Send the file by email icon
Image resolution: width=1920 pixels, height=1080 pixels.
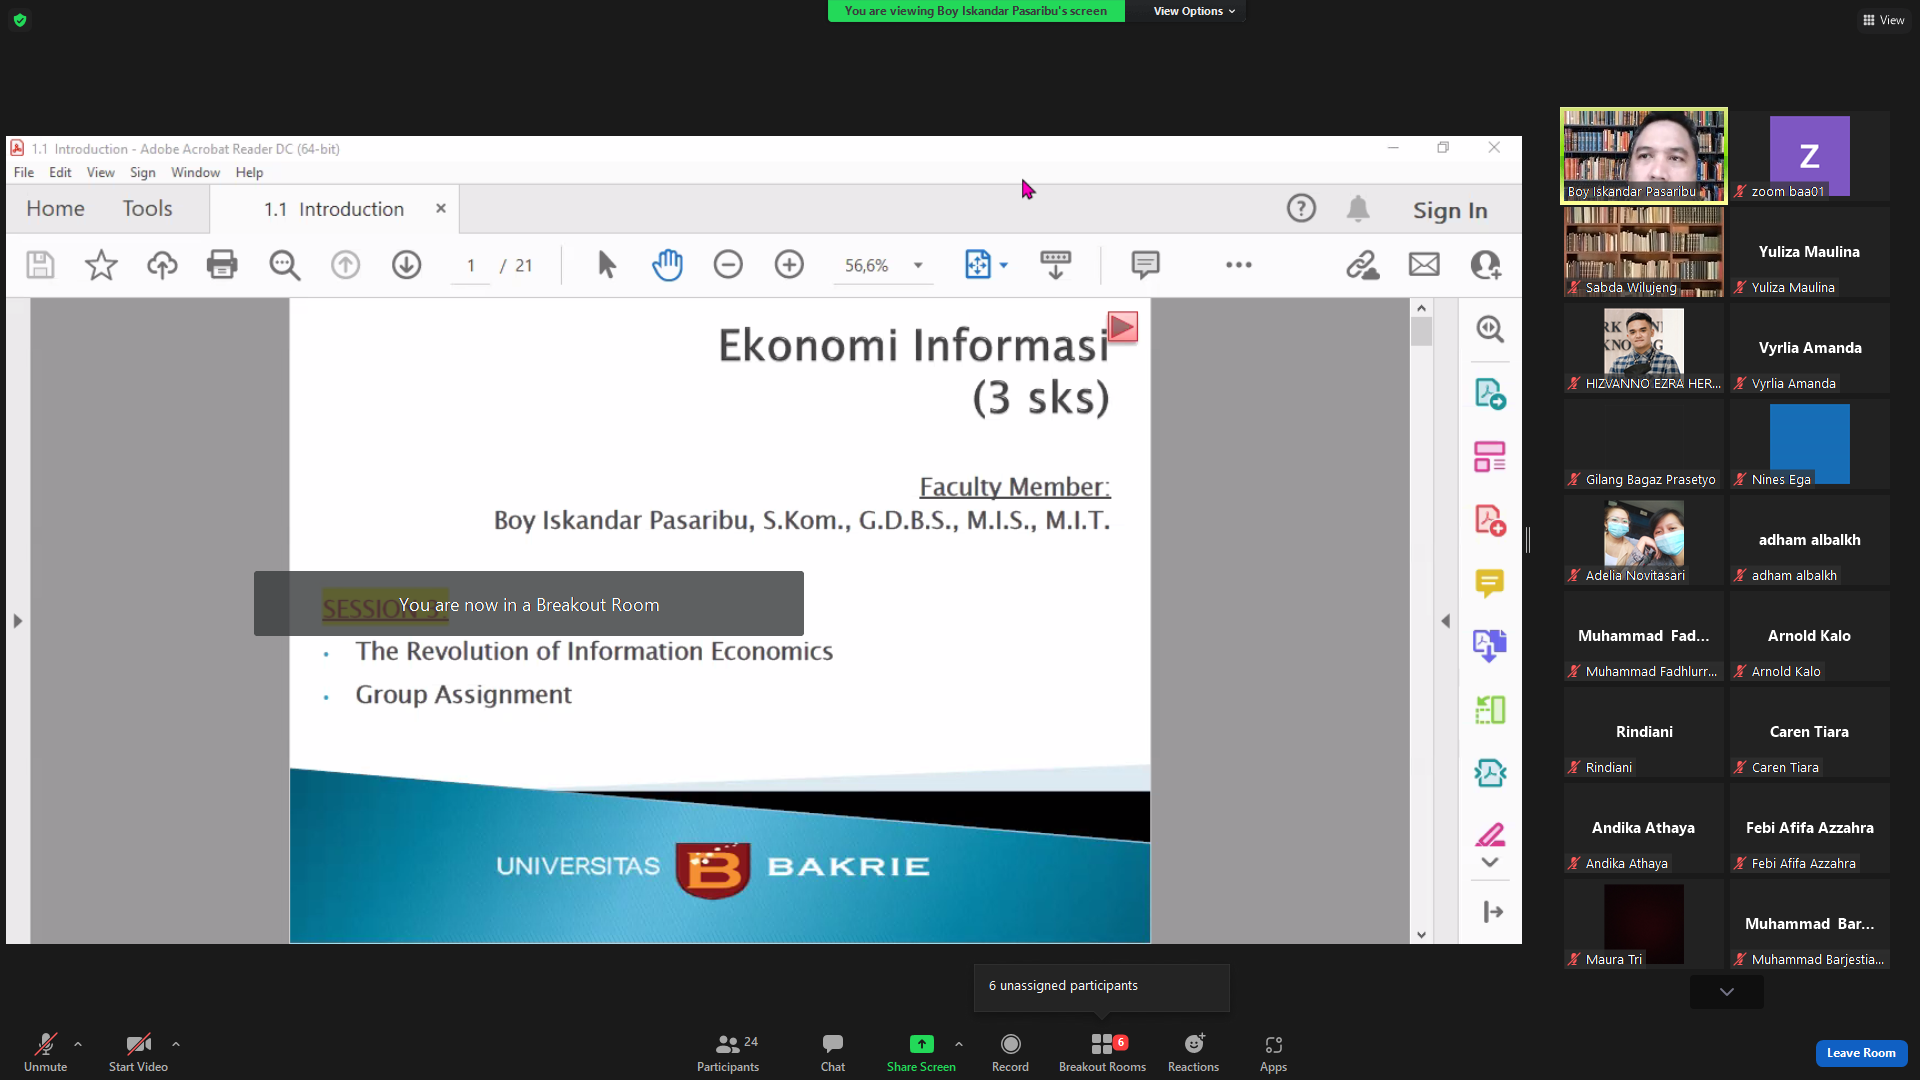pyautogui.click(x=1424, y=265)
